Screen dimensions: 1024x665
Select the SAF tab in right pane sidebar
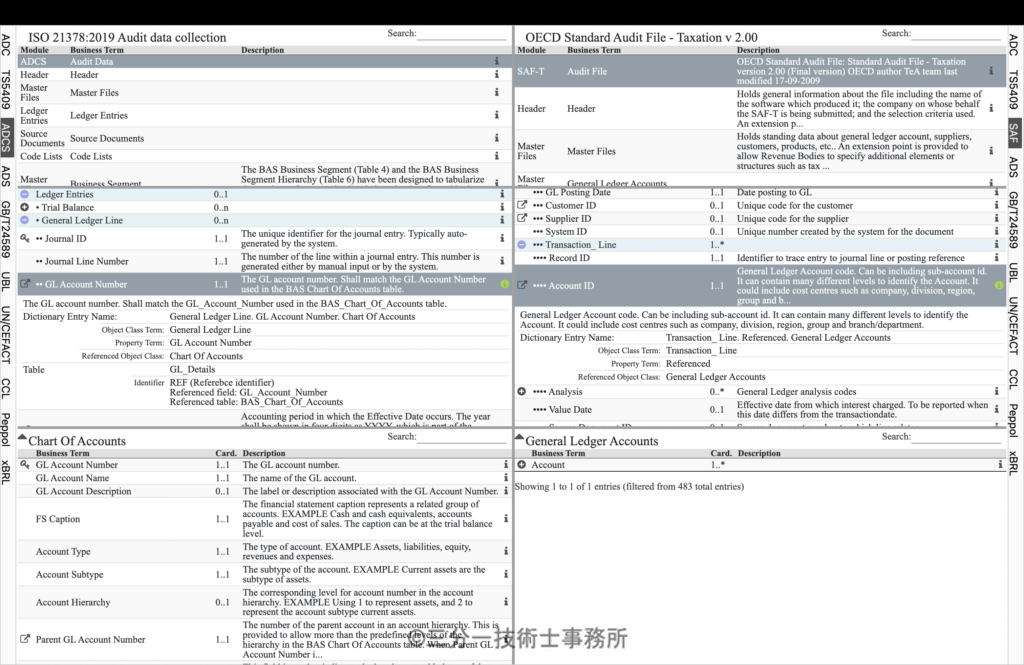click(1013, 133)
